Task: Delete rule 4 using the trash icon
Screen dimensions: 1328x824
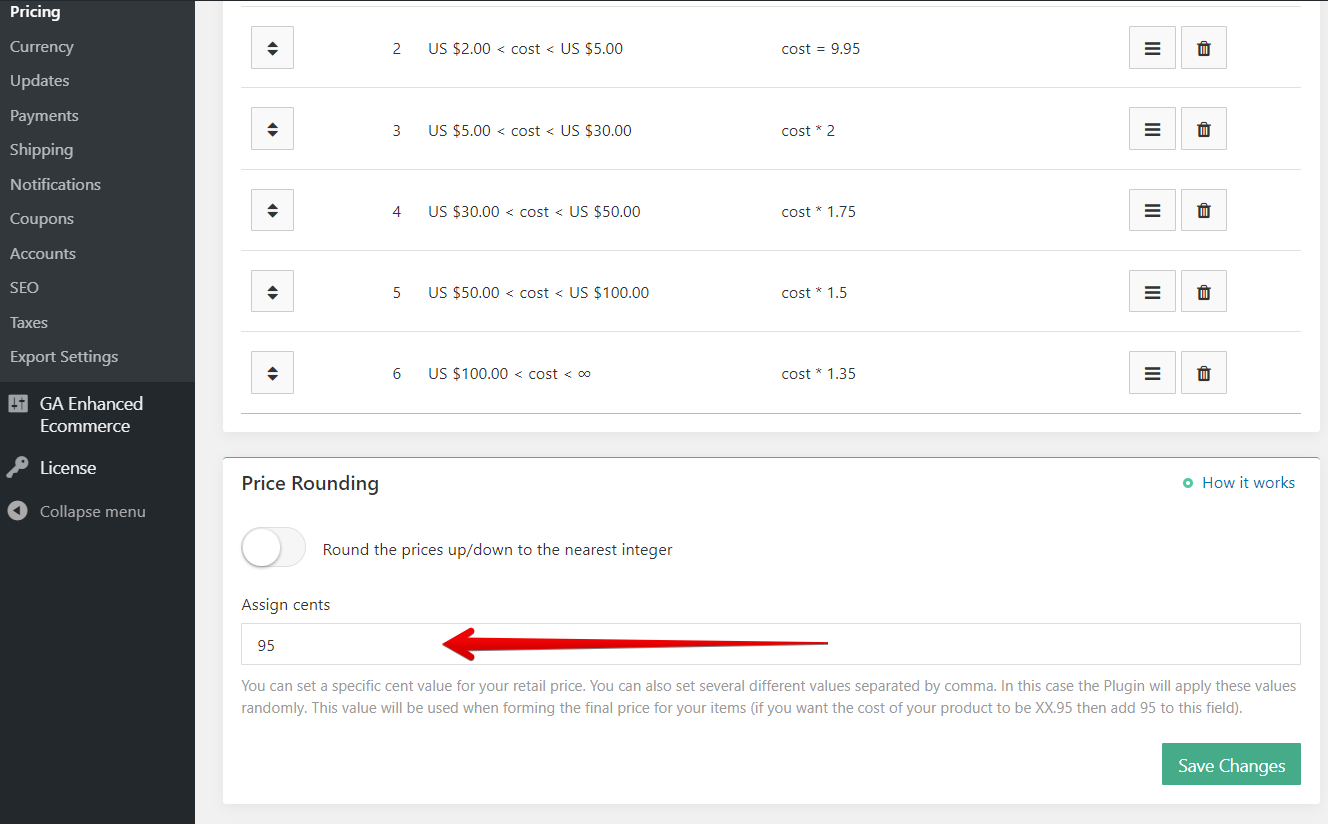Action: pyautogui.click(x=1203, y=210)
